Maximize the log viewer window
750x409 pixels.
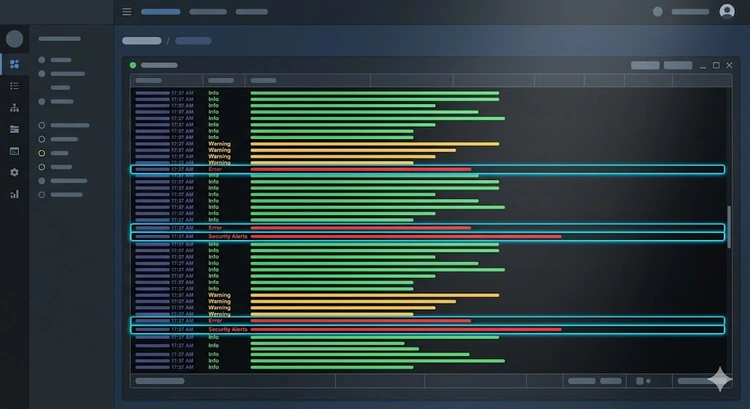716,65
